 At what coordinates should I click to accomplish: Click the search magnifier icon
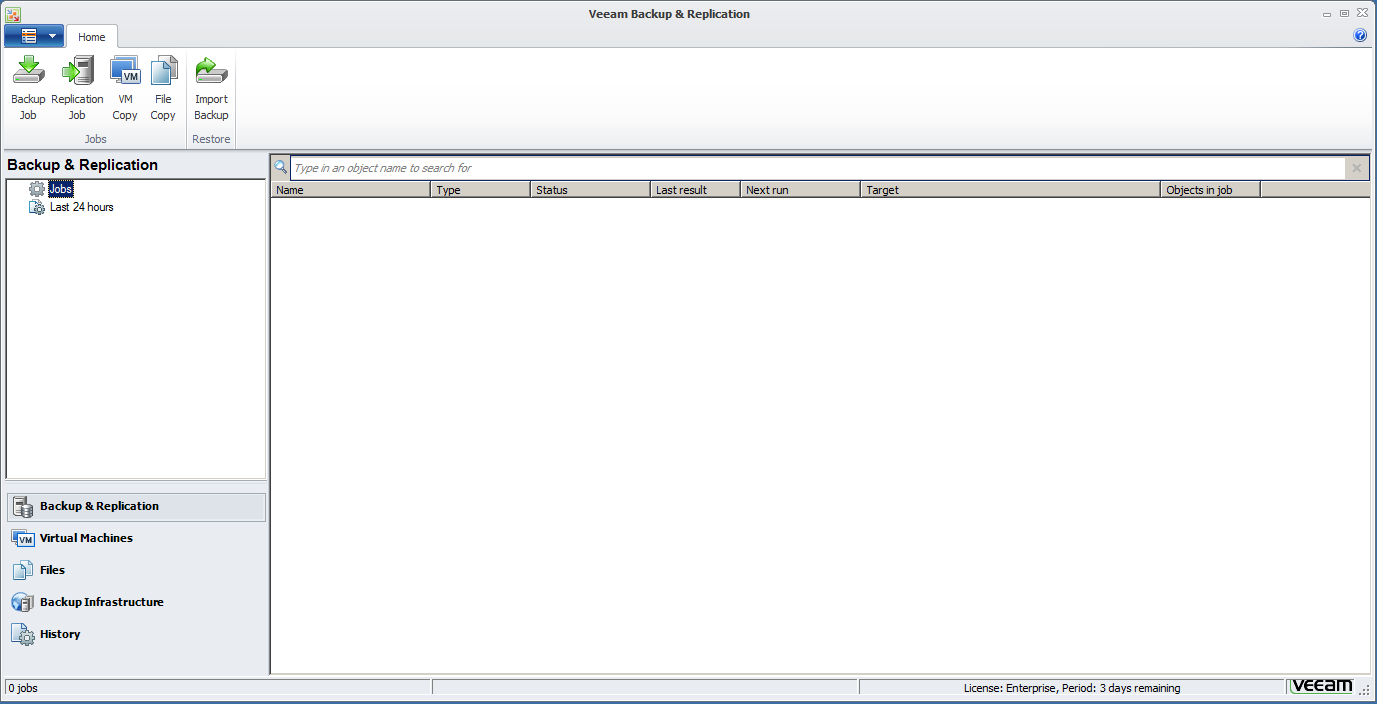point(280,167)
